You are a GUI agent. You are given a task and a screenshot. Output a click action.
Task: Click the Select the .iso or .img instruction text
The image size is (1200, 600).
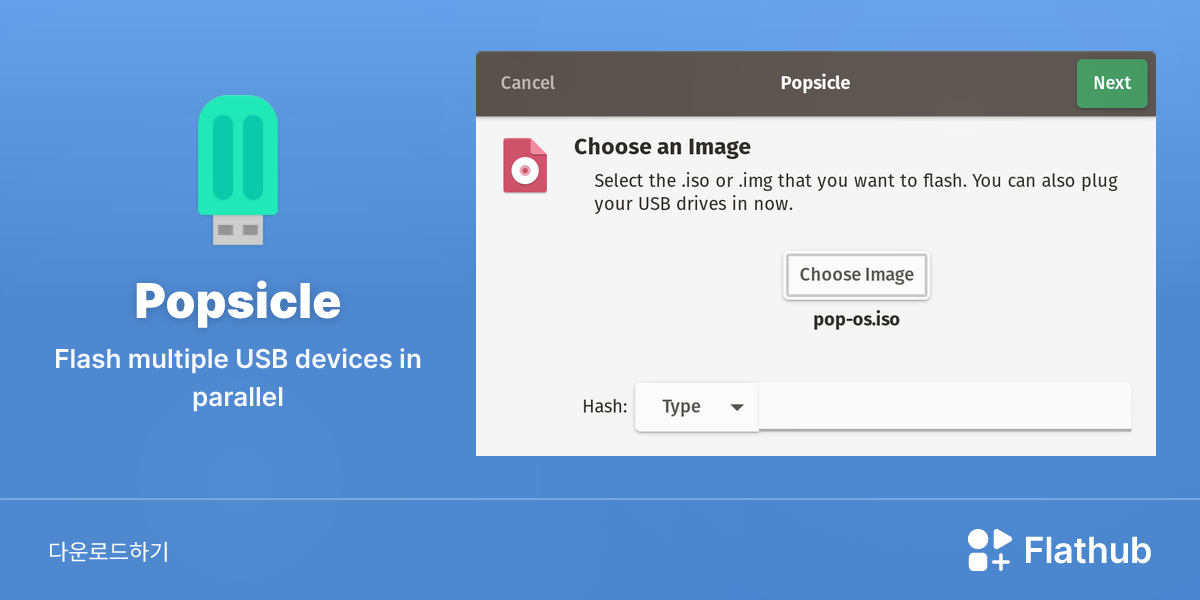[856, 192]
